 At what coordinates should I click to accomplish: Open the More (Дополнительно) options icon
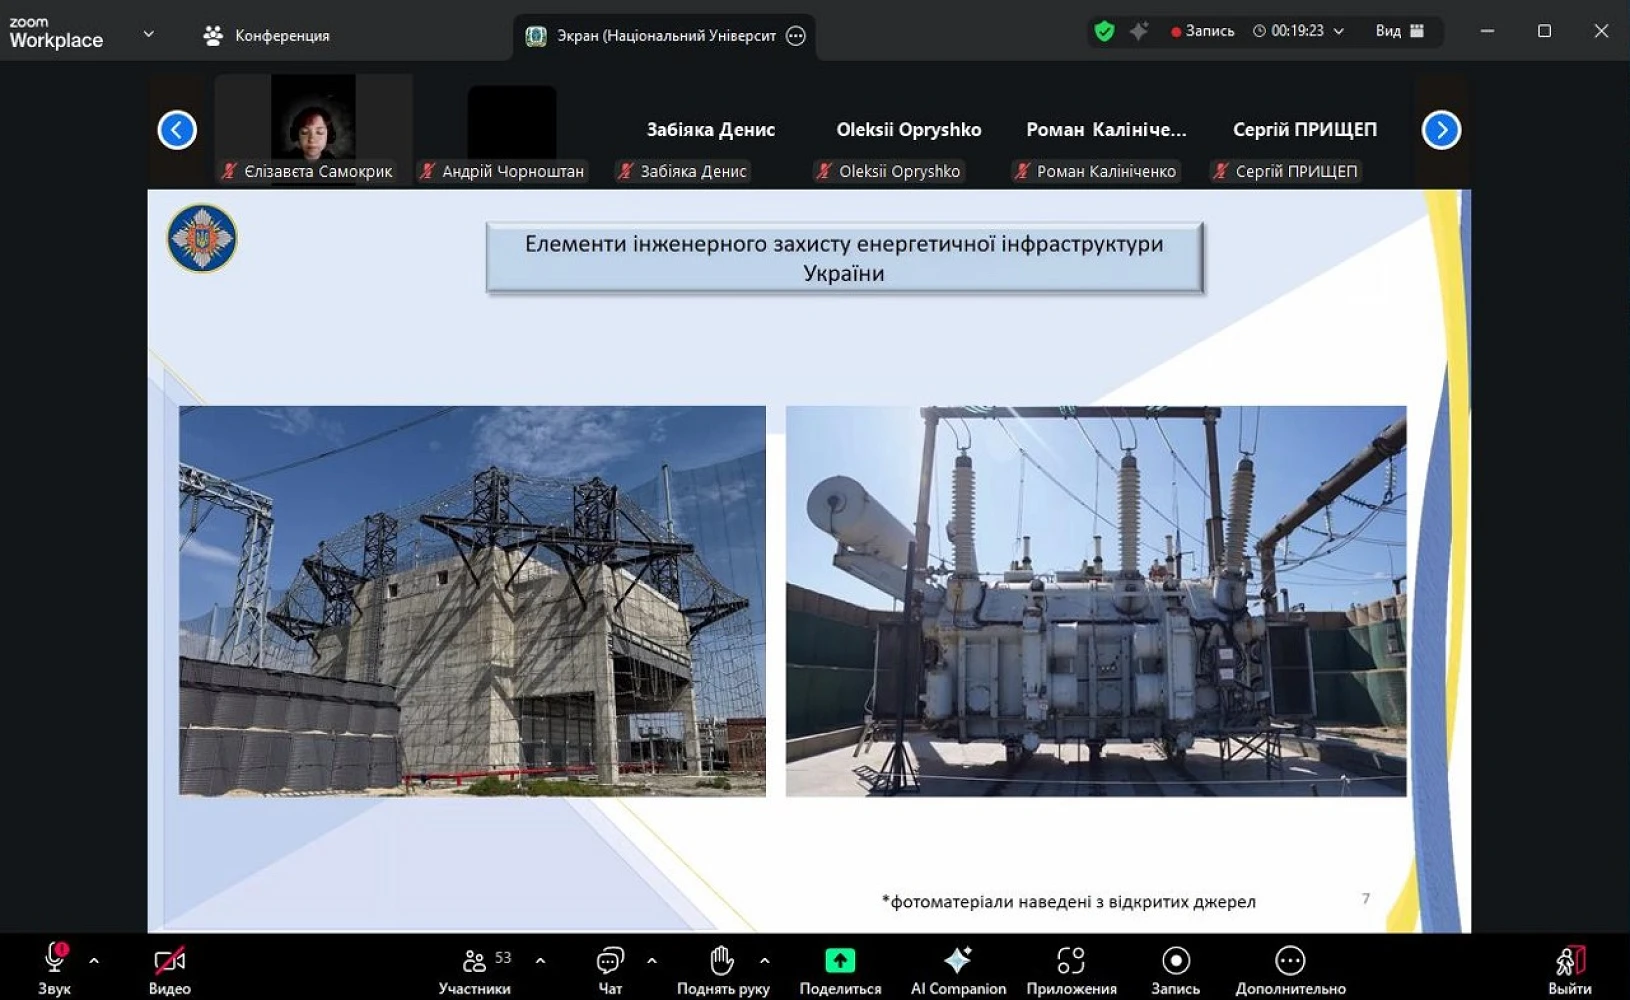click(1289, 961)
